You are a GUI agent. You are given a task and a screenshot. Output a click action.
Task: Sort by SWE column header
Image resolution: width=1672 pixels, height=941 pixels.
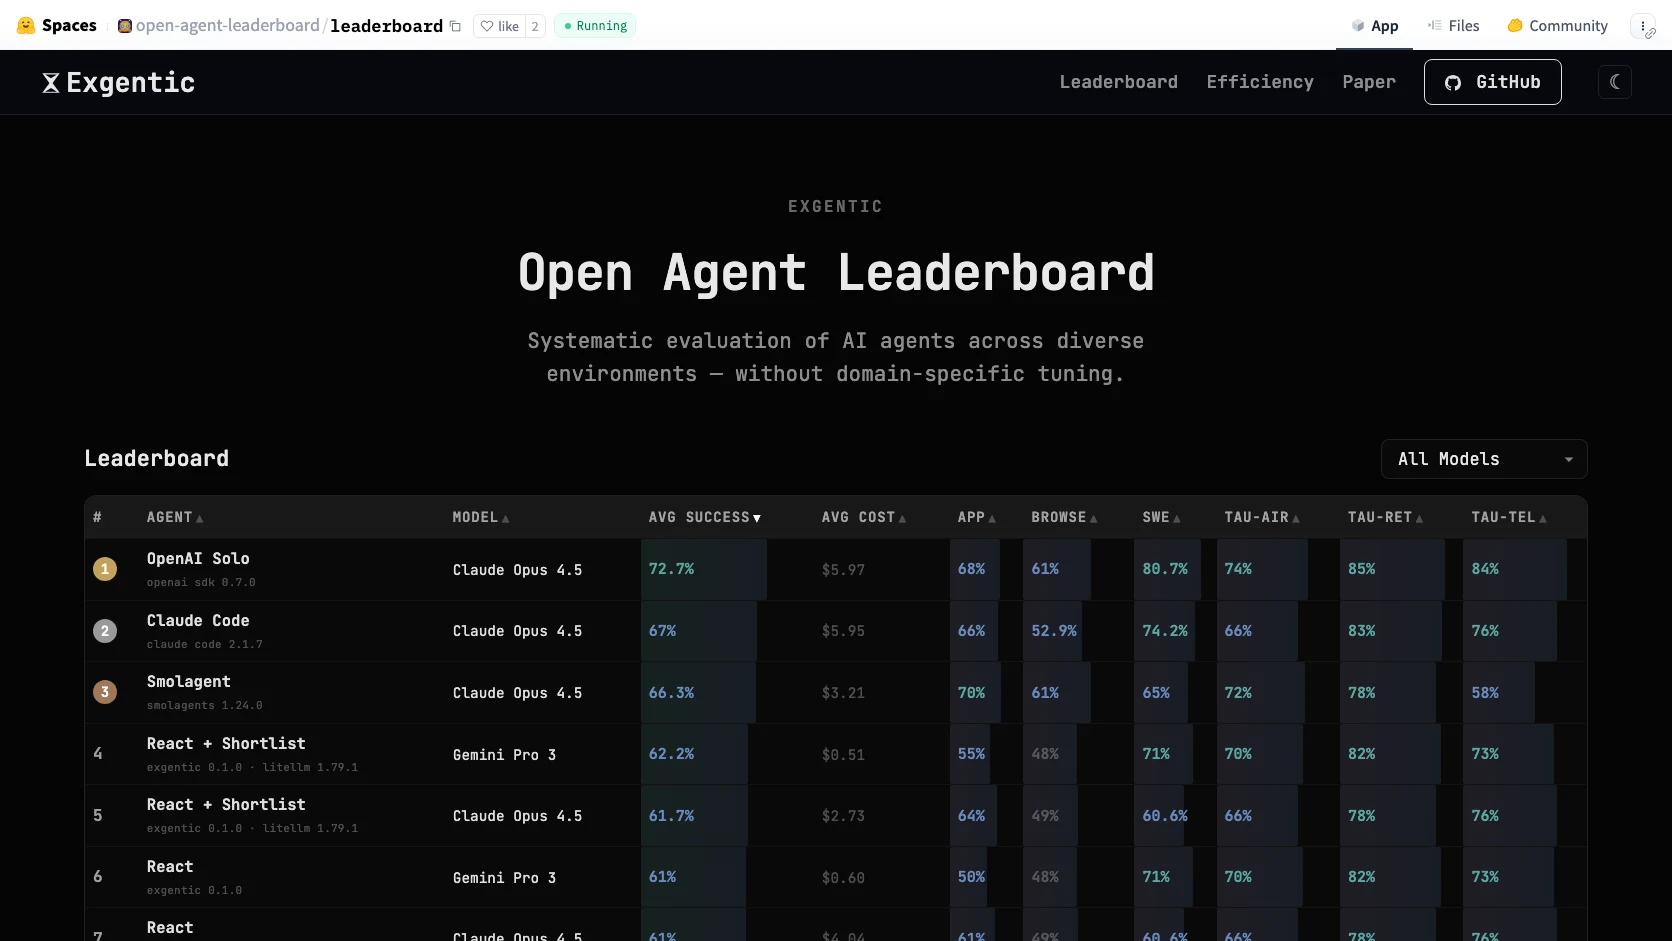pyautogui.click(x=1162, y=517)
